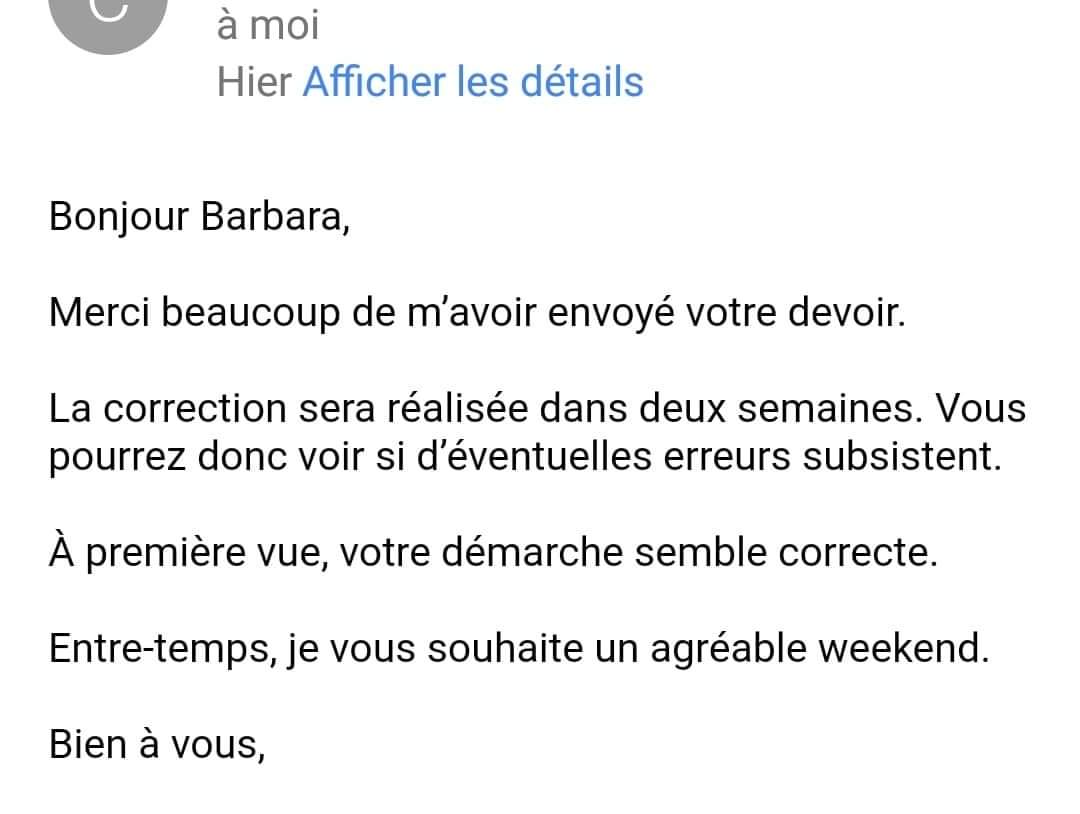Click the 'Bonjour Barbara,' greeting line

[x=200, y=218]
